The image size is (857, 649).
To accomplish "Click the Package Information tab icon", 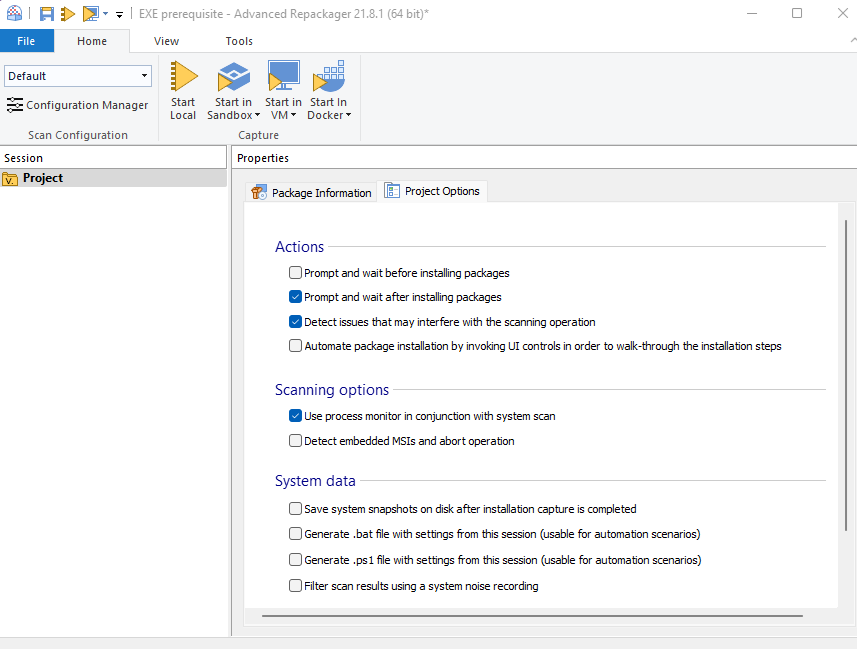I will coord(259,192).
